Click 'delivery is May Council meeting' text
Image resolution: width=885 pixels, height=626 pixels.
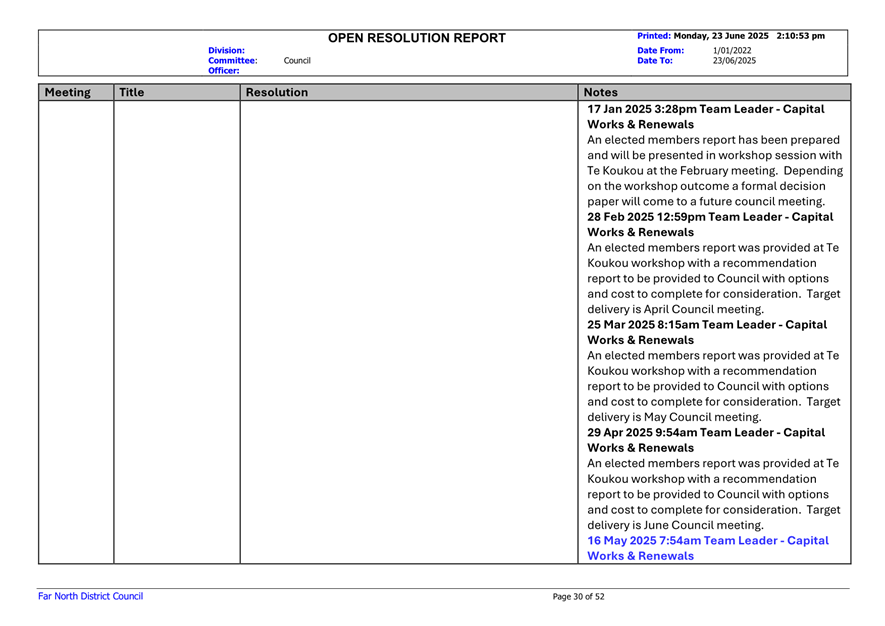click(x=674, y=417)
